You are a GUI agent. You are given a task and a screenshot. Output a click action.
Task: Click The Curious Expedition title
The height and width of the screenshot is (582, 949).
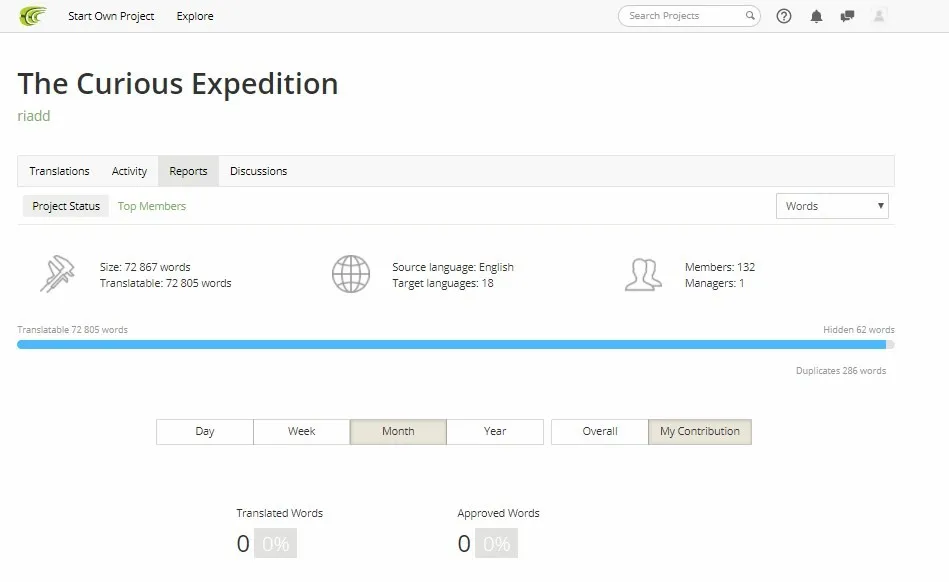[178, 83]
